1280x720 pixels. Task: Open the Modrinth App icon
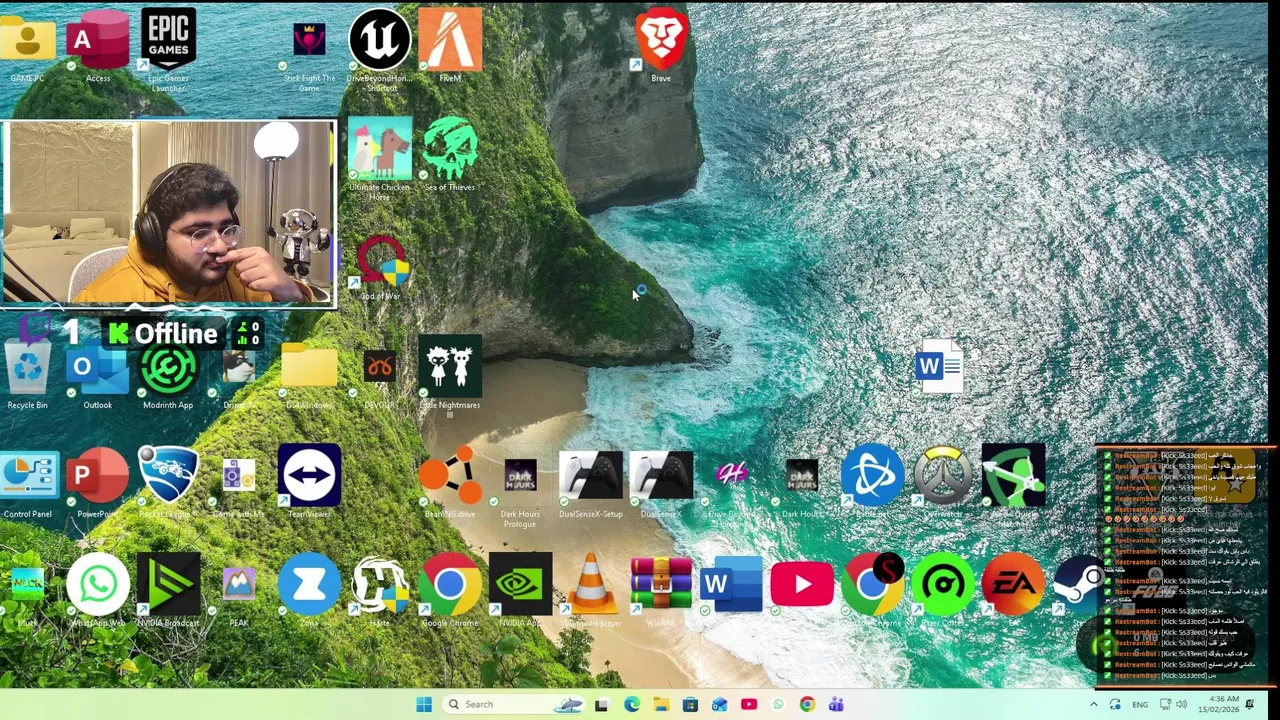pyautogui.click(x=168, y=370)
